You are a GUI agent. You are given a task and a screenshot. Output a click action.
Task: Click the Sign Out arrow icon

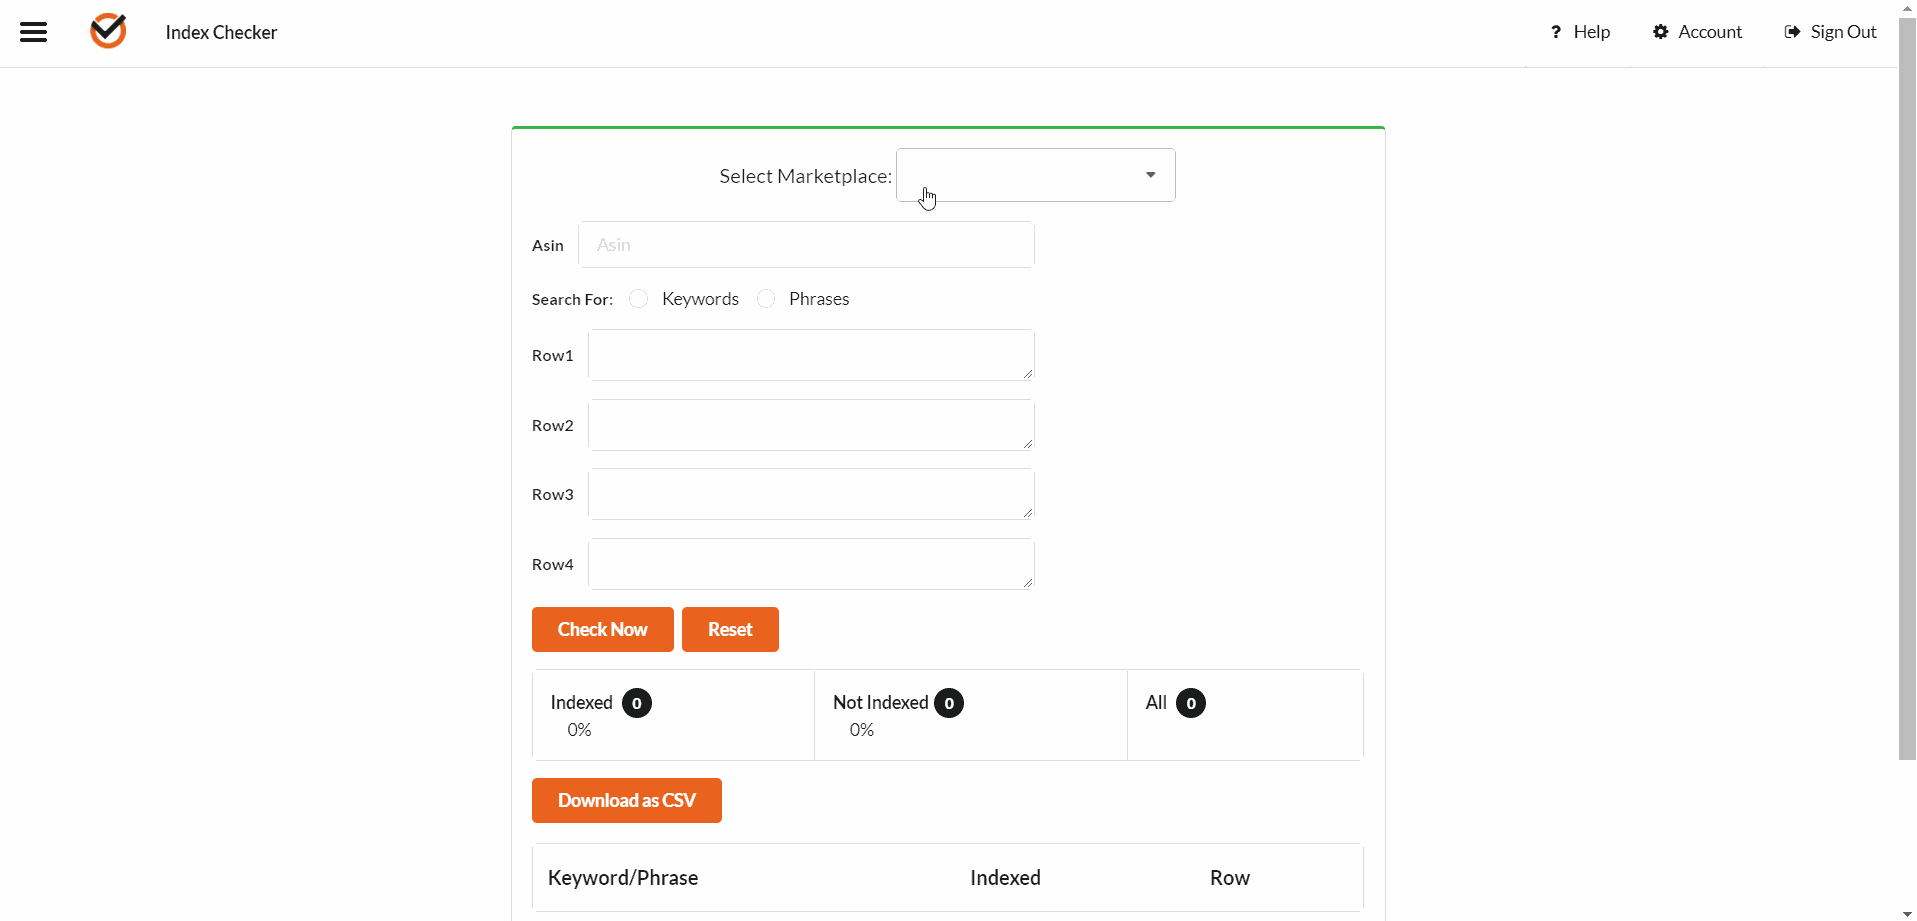coord(1793,32)
